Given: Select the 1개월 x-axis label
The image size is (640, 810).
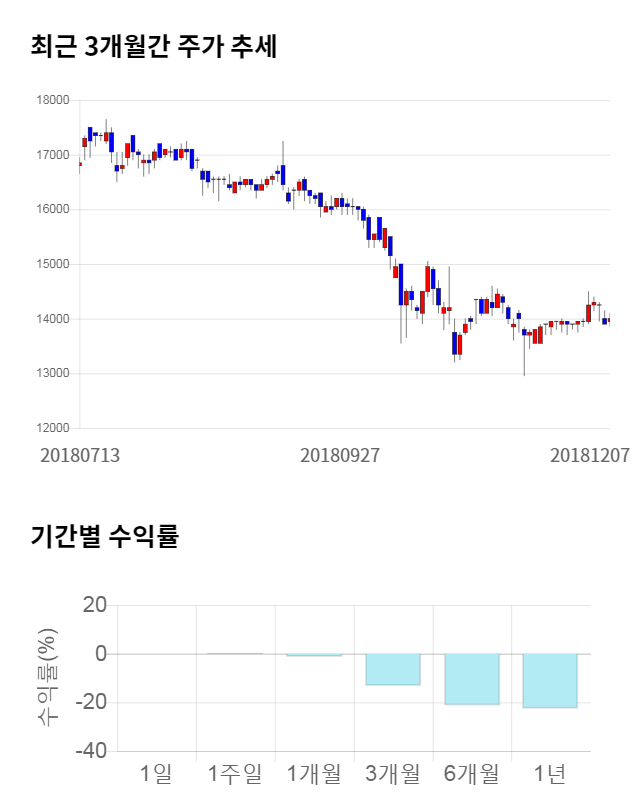Looking at the screenshot, I should tap(313, 773).
